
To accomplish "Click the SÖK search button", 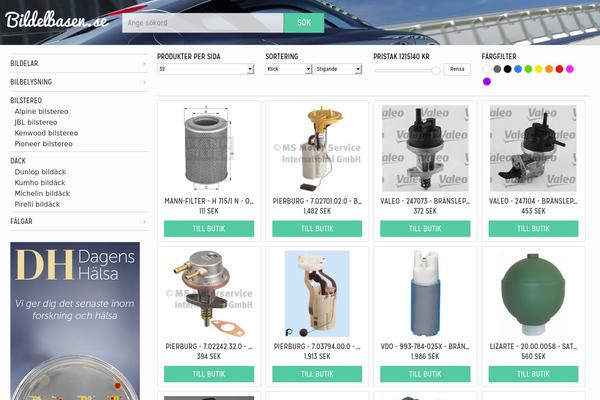I will tap(304, 23).
